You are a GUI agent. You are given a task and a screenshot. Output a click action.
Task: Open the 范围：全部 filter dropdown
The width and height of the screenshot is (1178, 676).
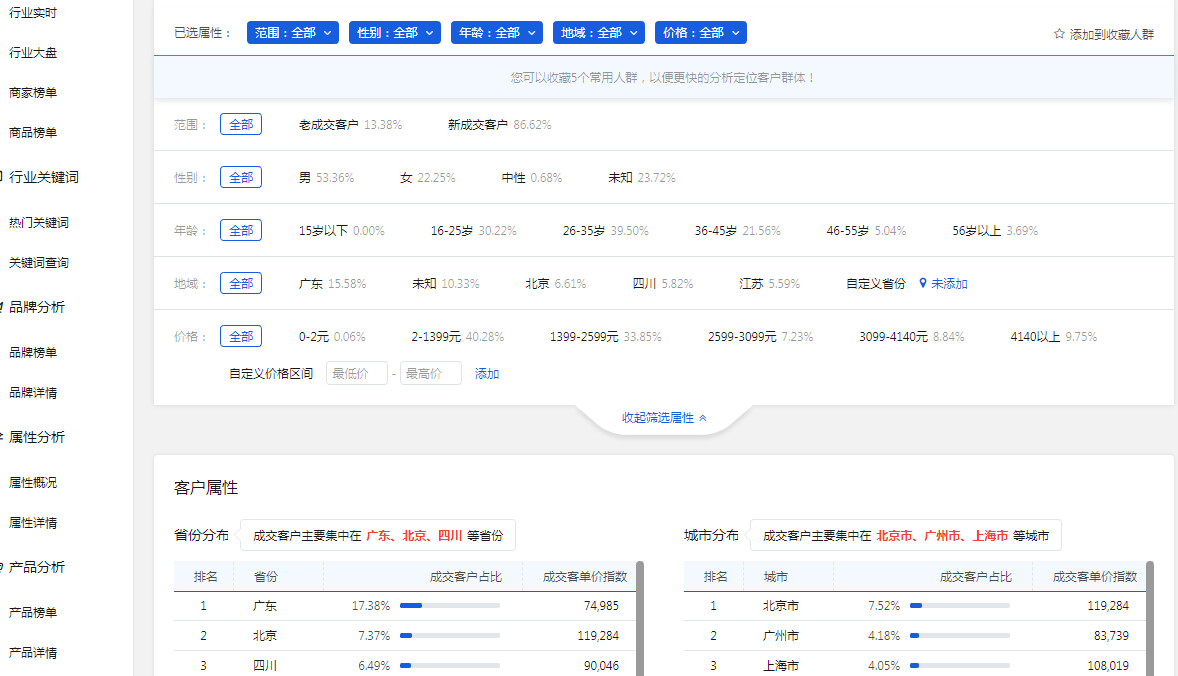pos(292,33)
